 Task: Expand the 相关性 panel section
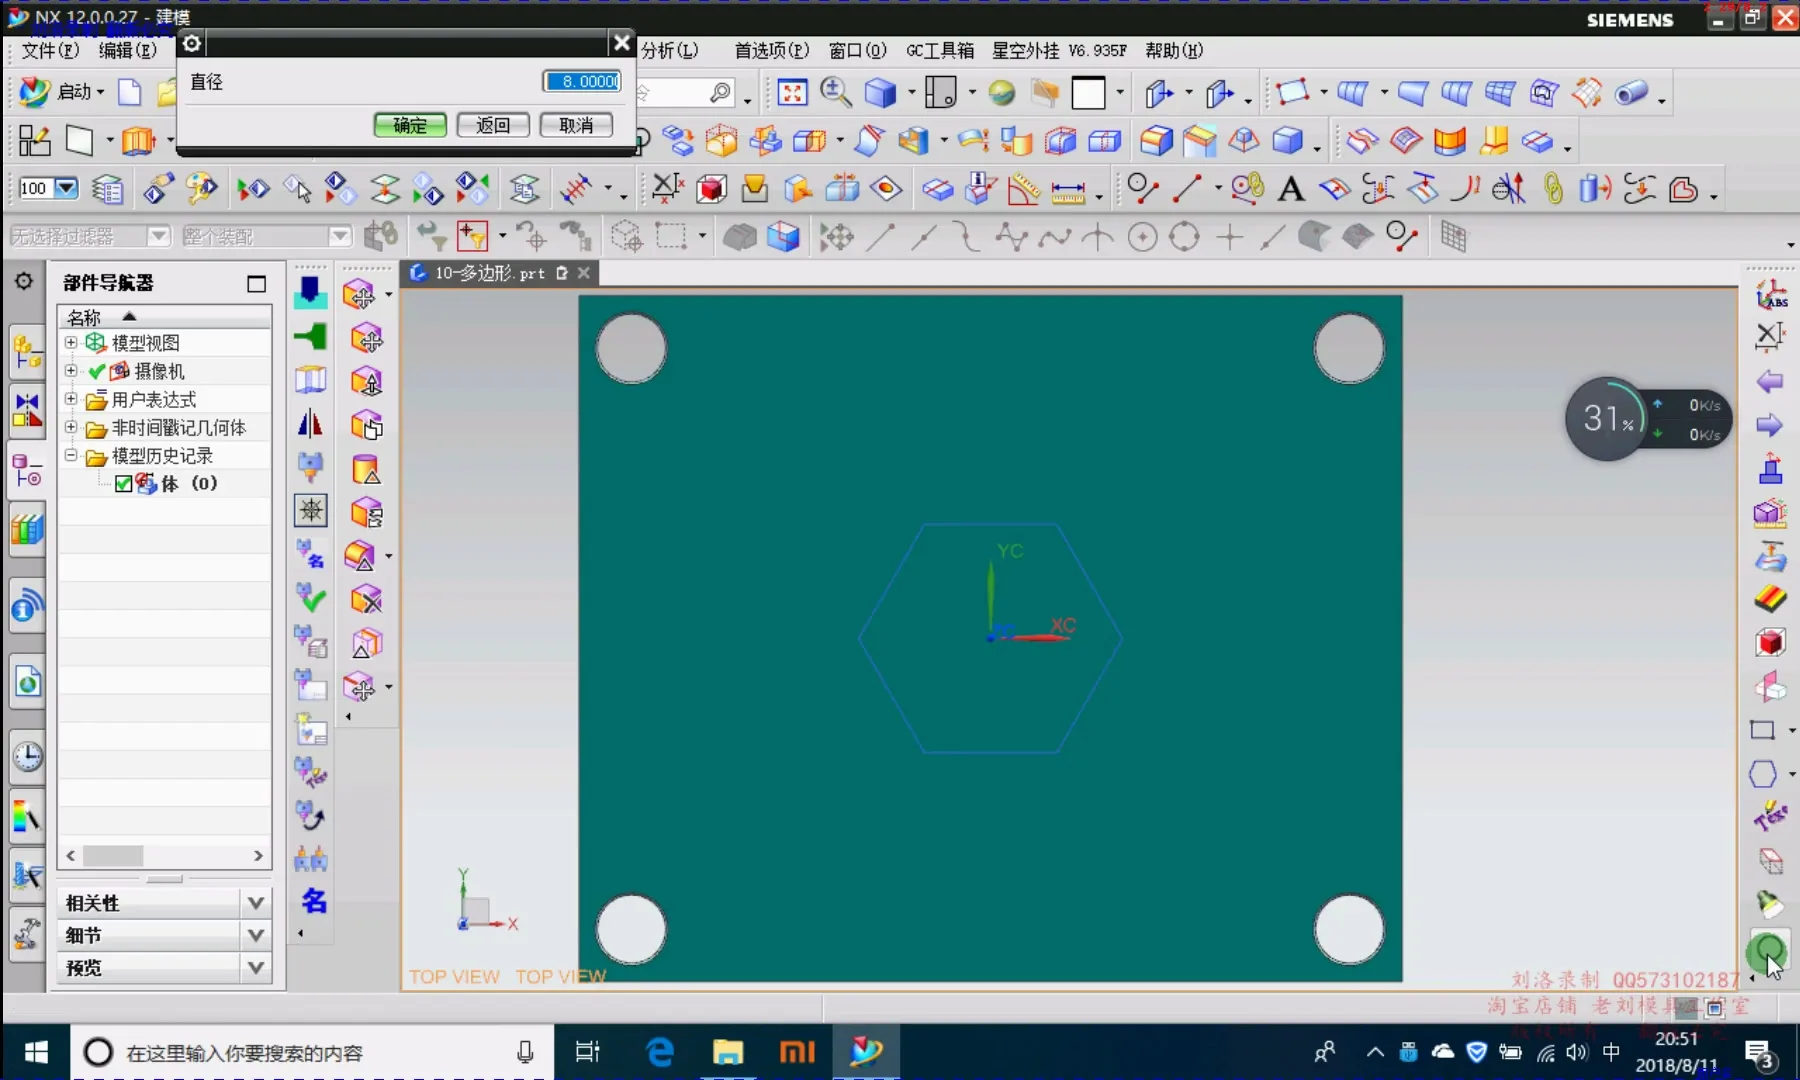[x=255, y=903]
